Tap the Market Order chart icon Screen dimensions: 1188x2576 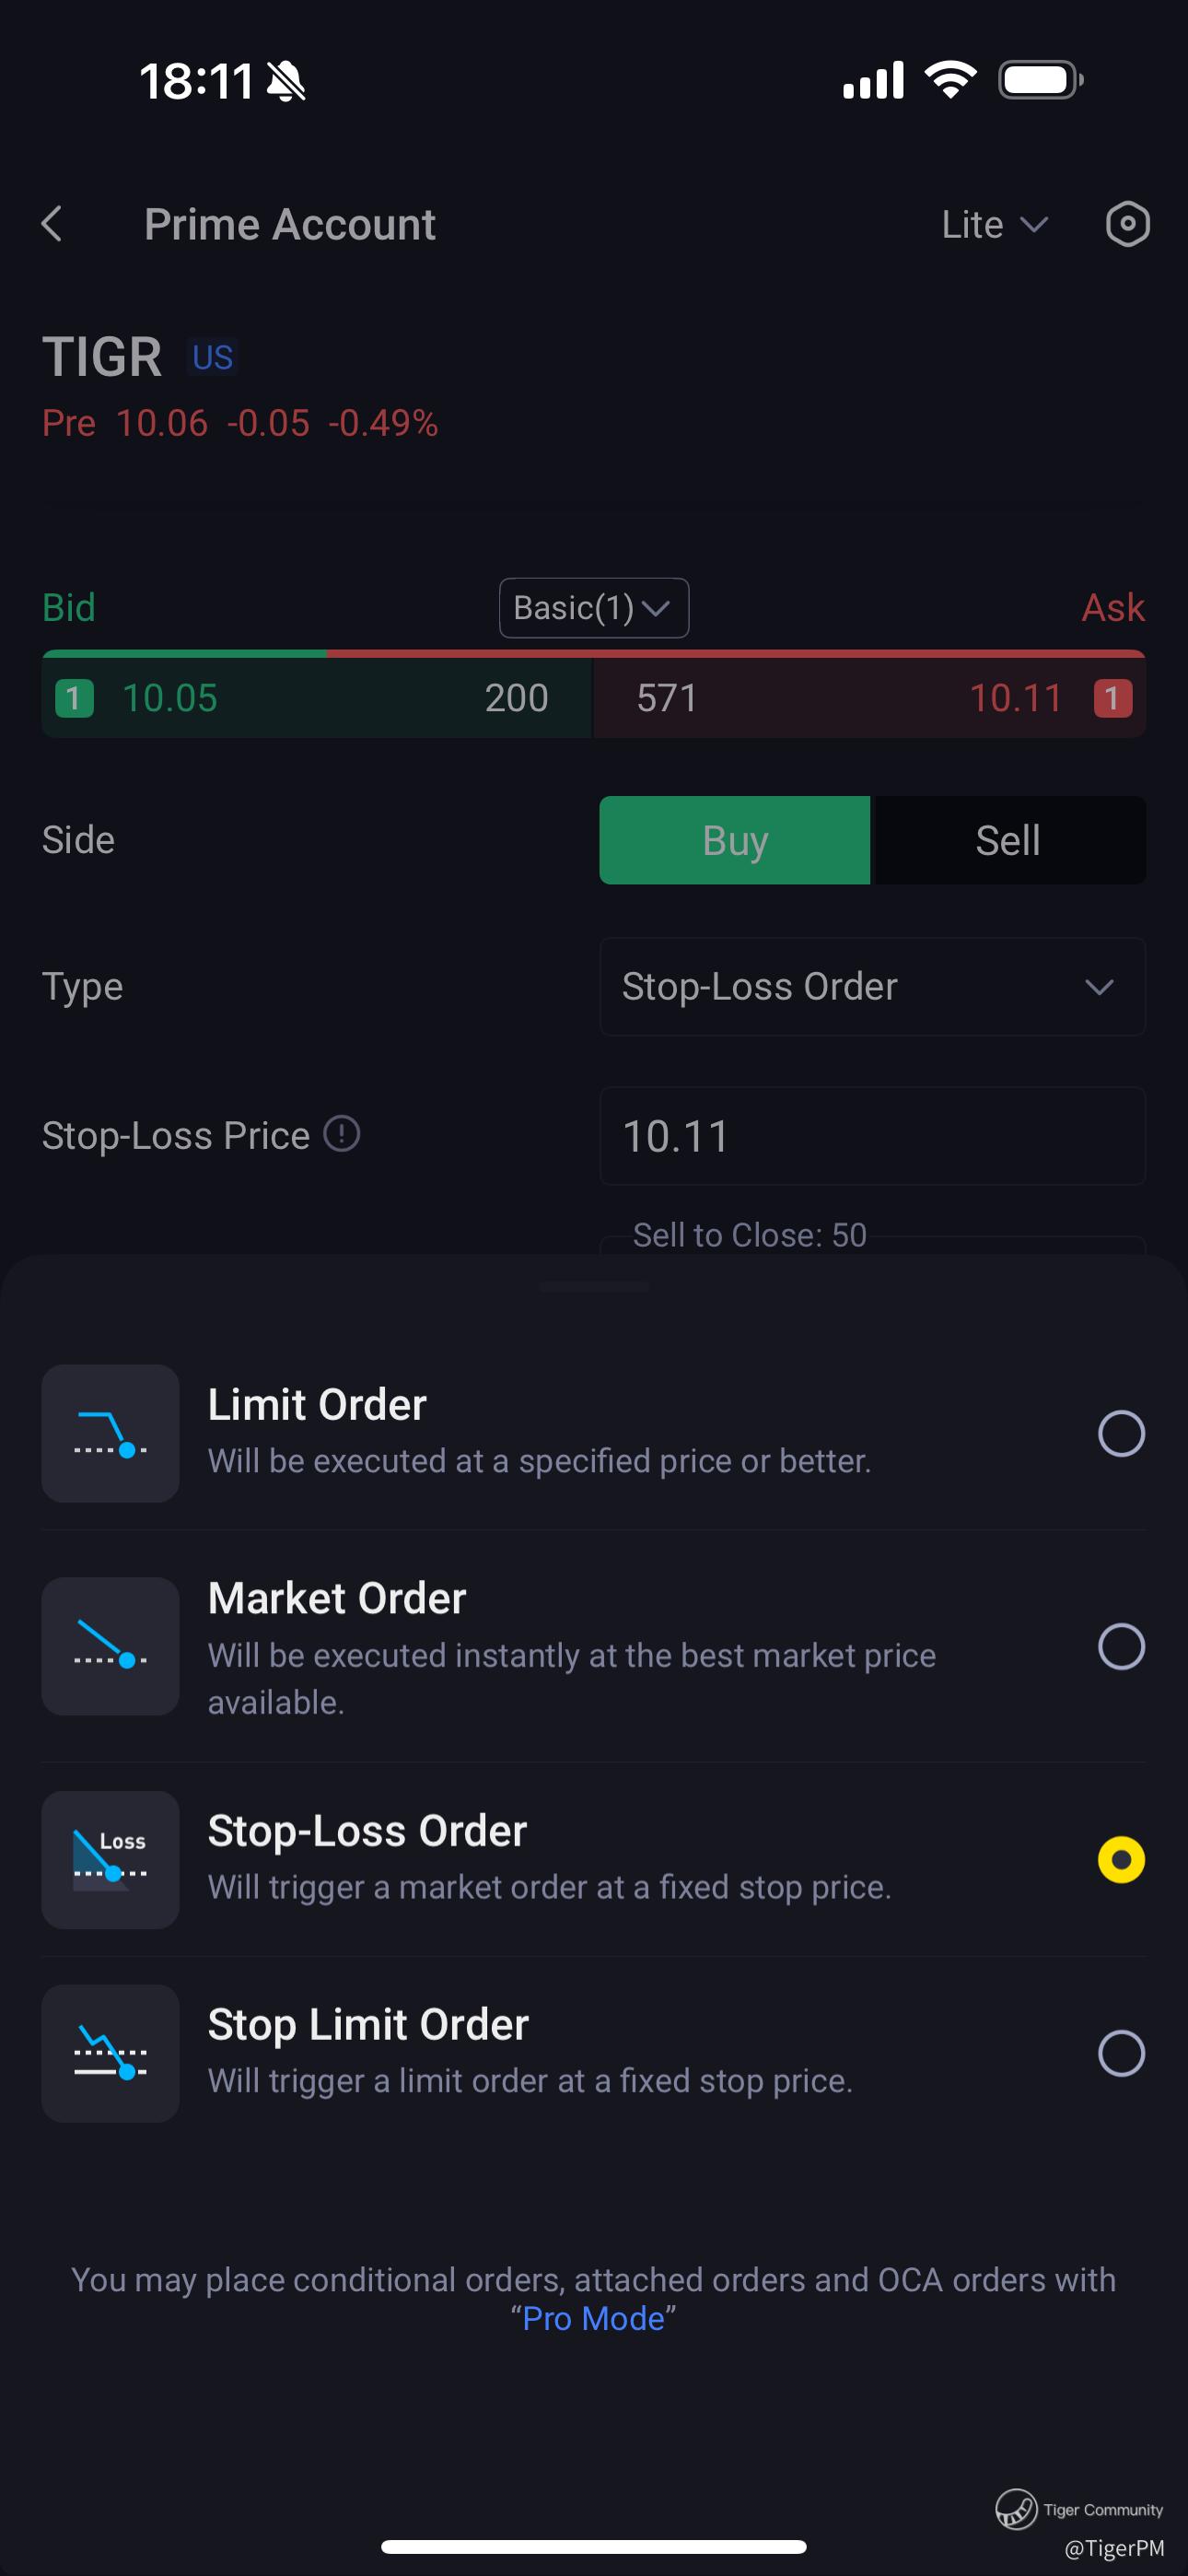(x=110, y=1646)
